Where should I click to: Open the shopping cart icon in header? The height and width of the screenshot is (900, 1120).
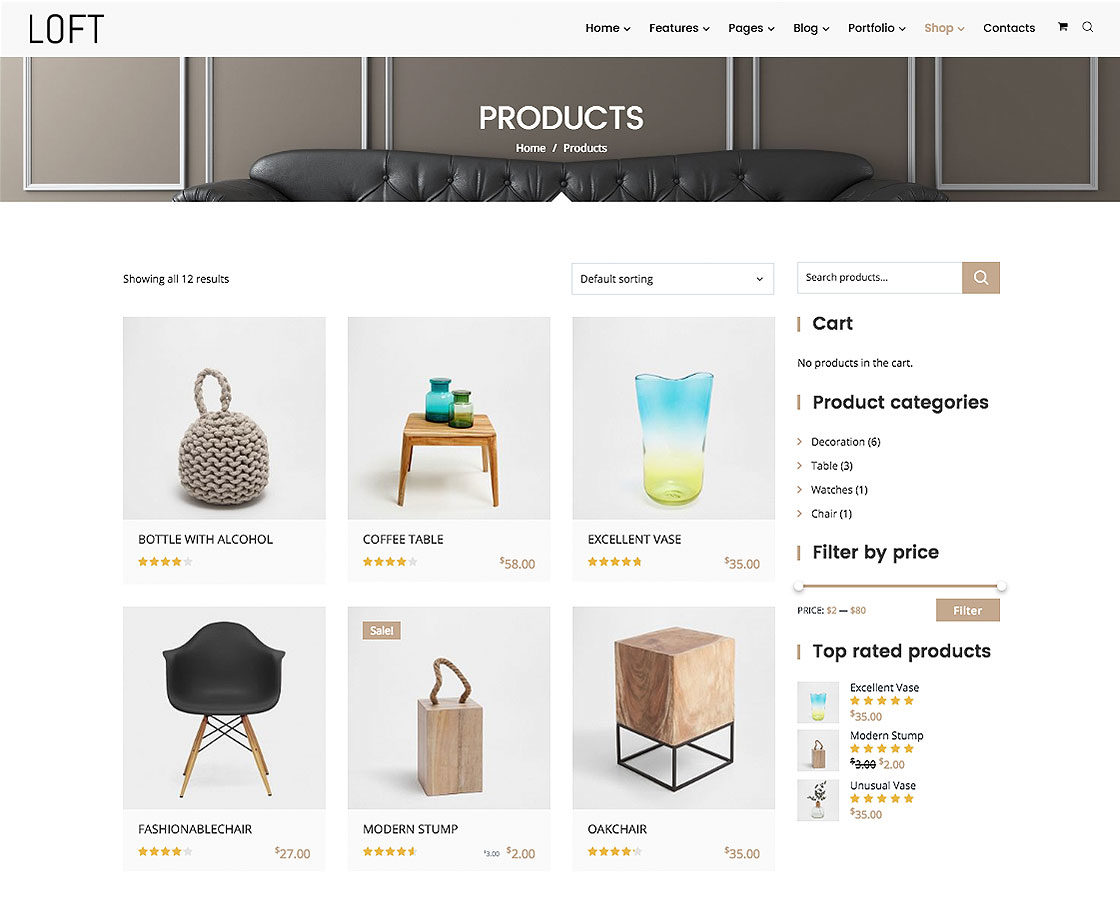tap(1062, 27)
